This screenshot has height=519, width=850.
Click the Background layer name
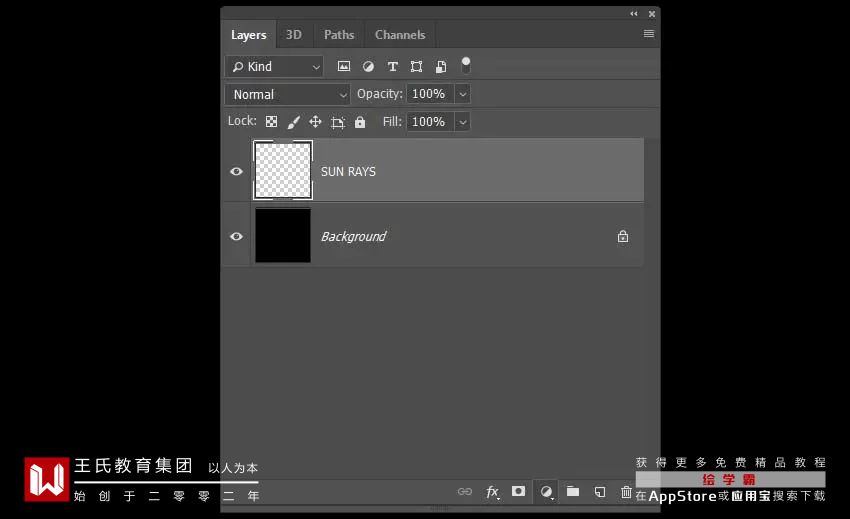(x=353, y=236)
